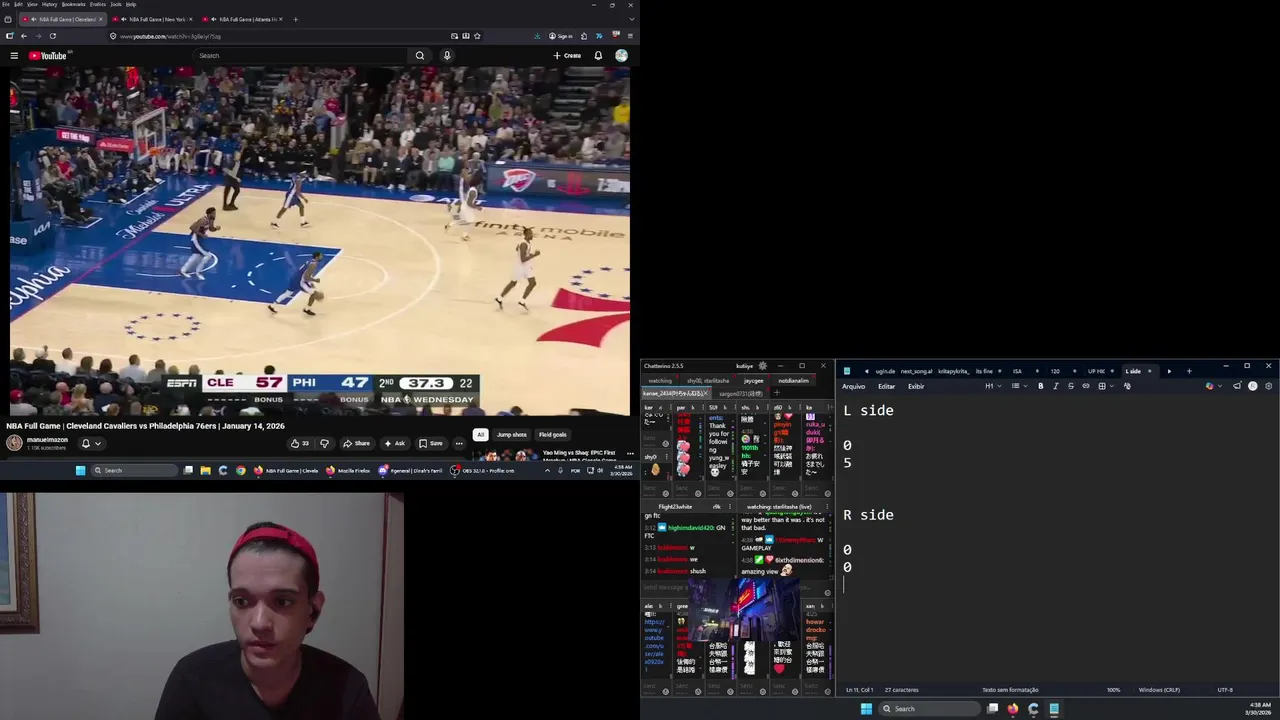Open the Firefox application menu
Viewport: 1280px width, 720px height.
tap(630, 36)
